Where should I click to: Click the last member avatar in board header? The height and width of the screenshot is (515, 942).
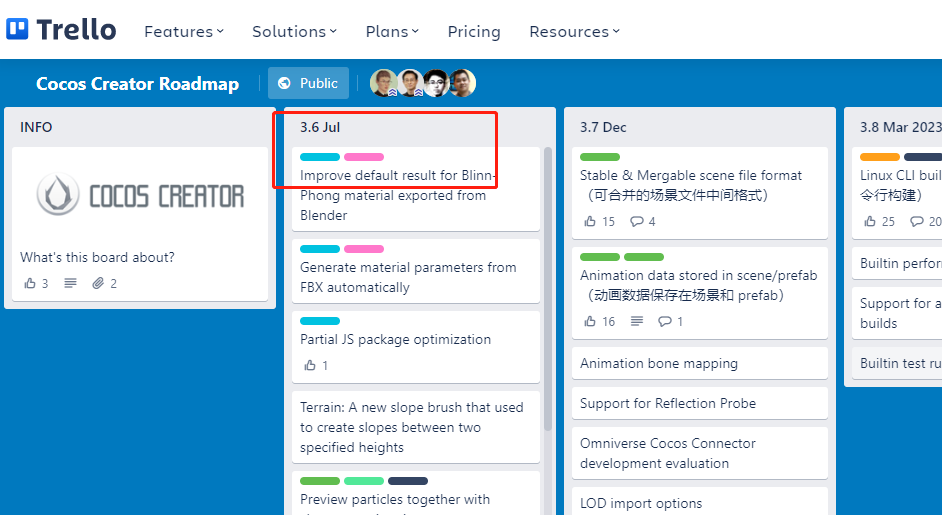462,83
